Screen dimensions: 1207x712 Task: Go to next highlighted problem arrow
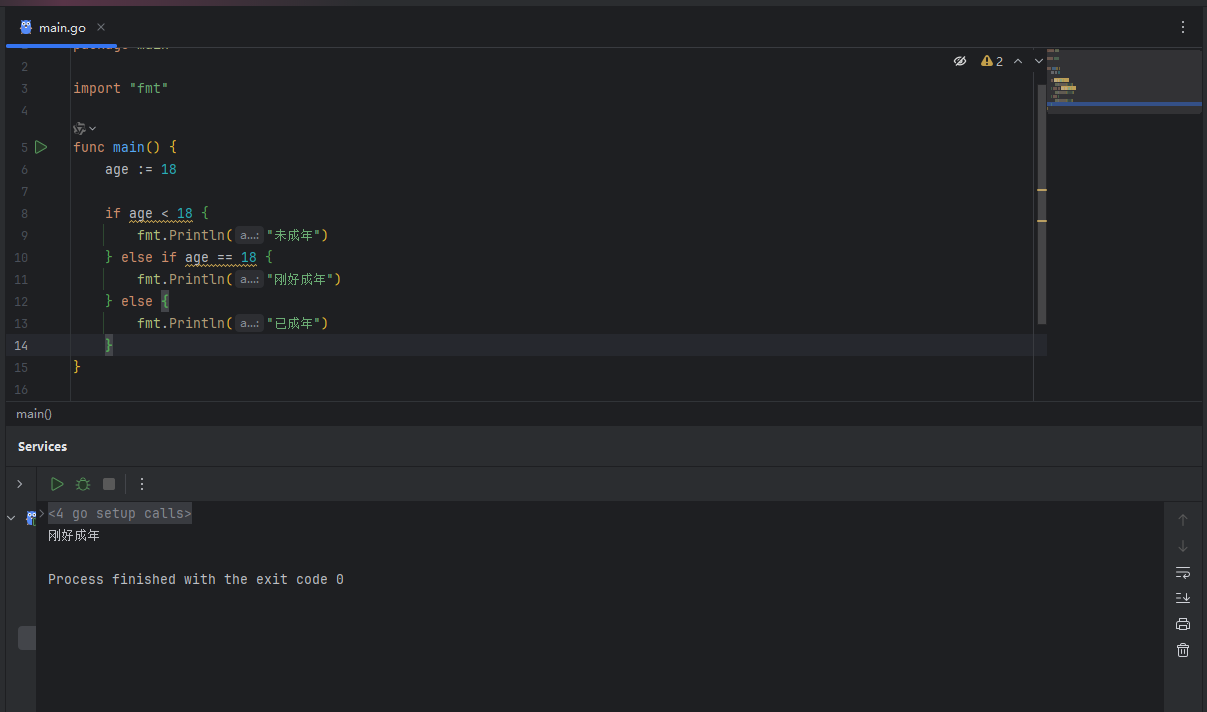coord(1039,61)
